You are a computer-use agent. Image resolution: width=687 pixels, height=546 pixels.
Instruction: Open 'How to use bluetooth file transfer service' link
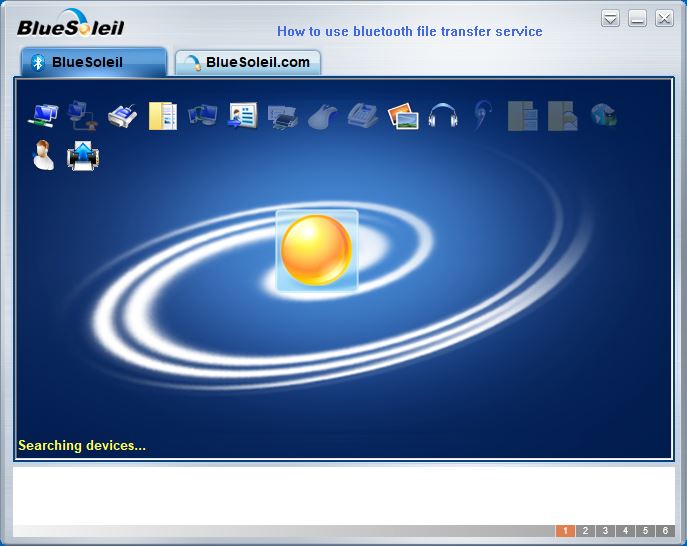point(410,32)
